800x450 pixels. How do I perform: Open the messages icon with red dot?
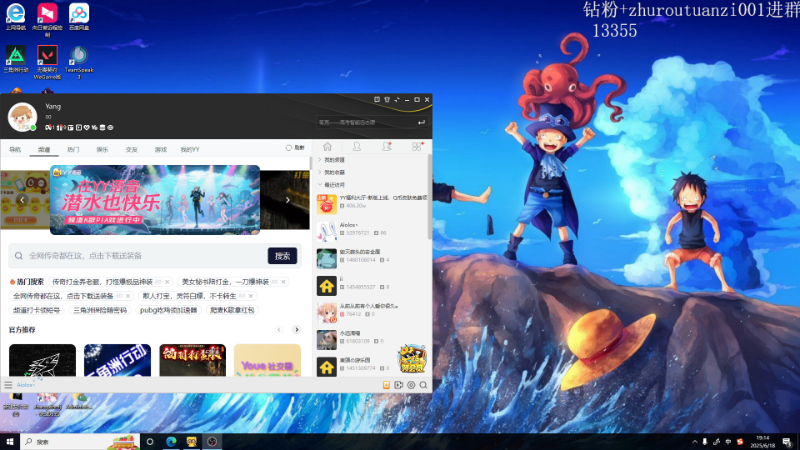[387, 147]
